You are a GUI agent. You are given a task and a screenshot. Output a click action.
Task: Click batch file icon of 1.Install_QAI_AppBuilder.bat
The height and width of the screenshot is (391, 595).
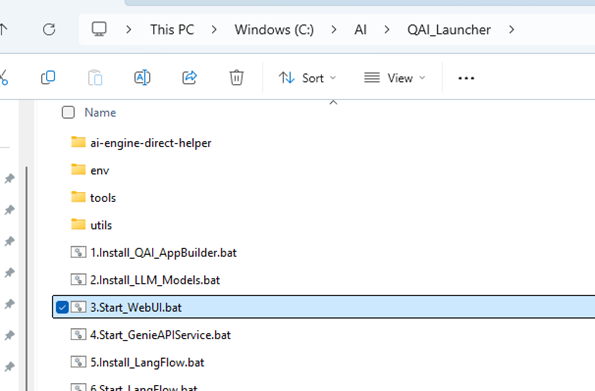tap(78, 252)
